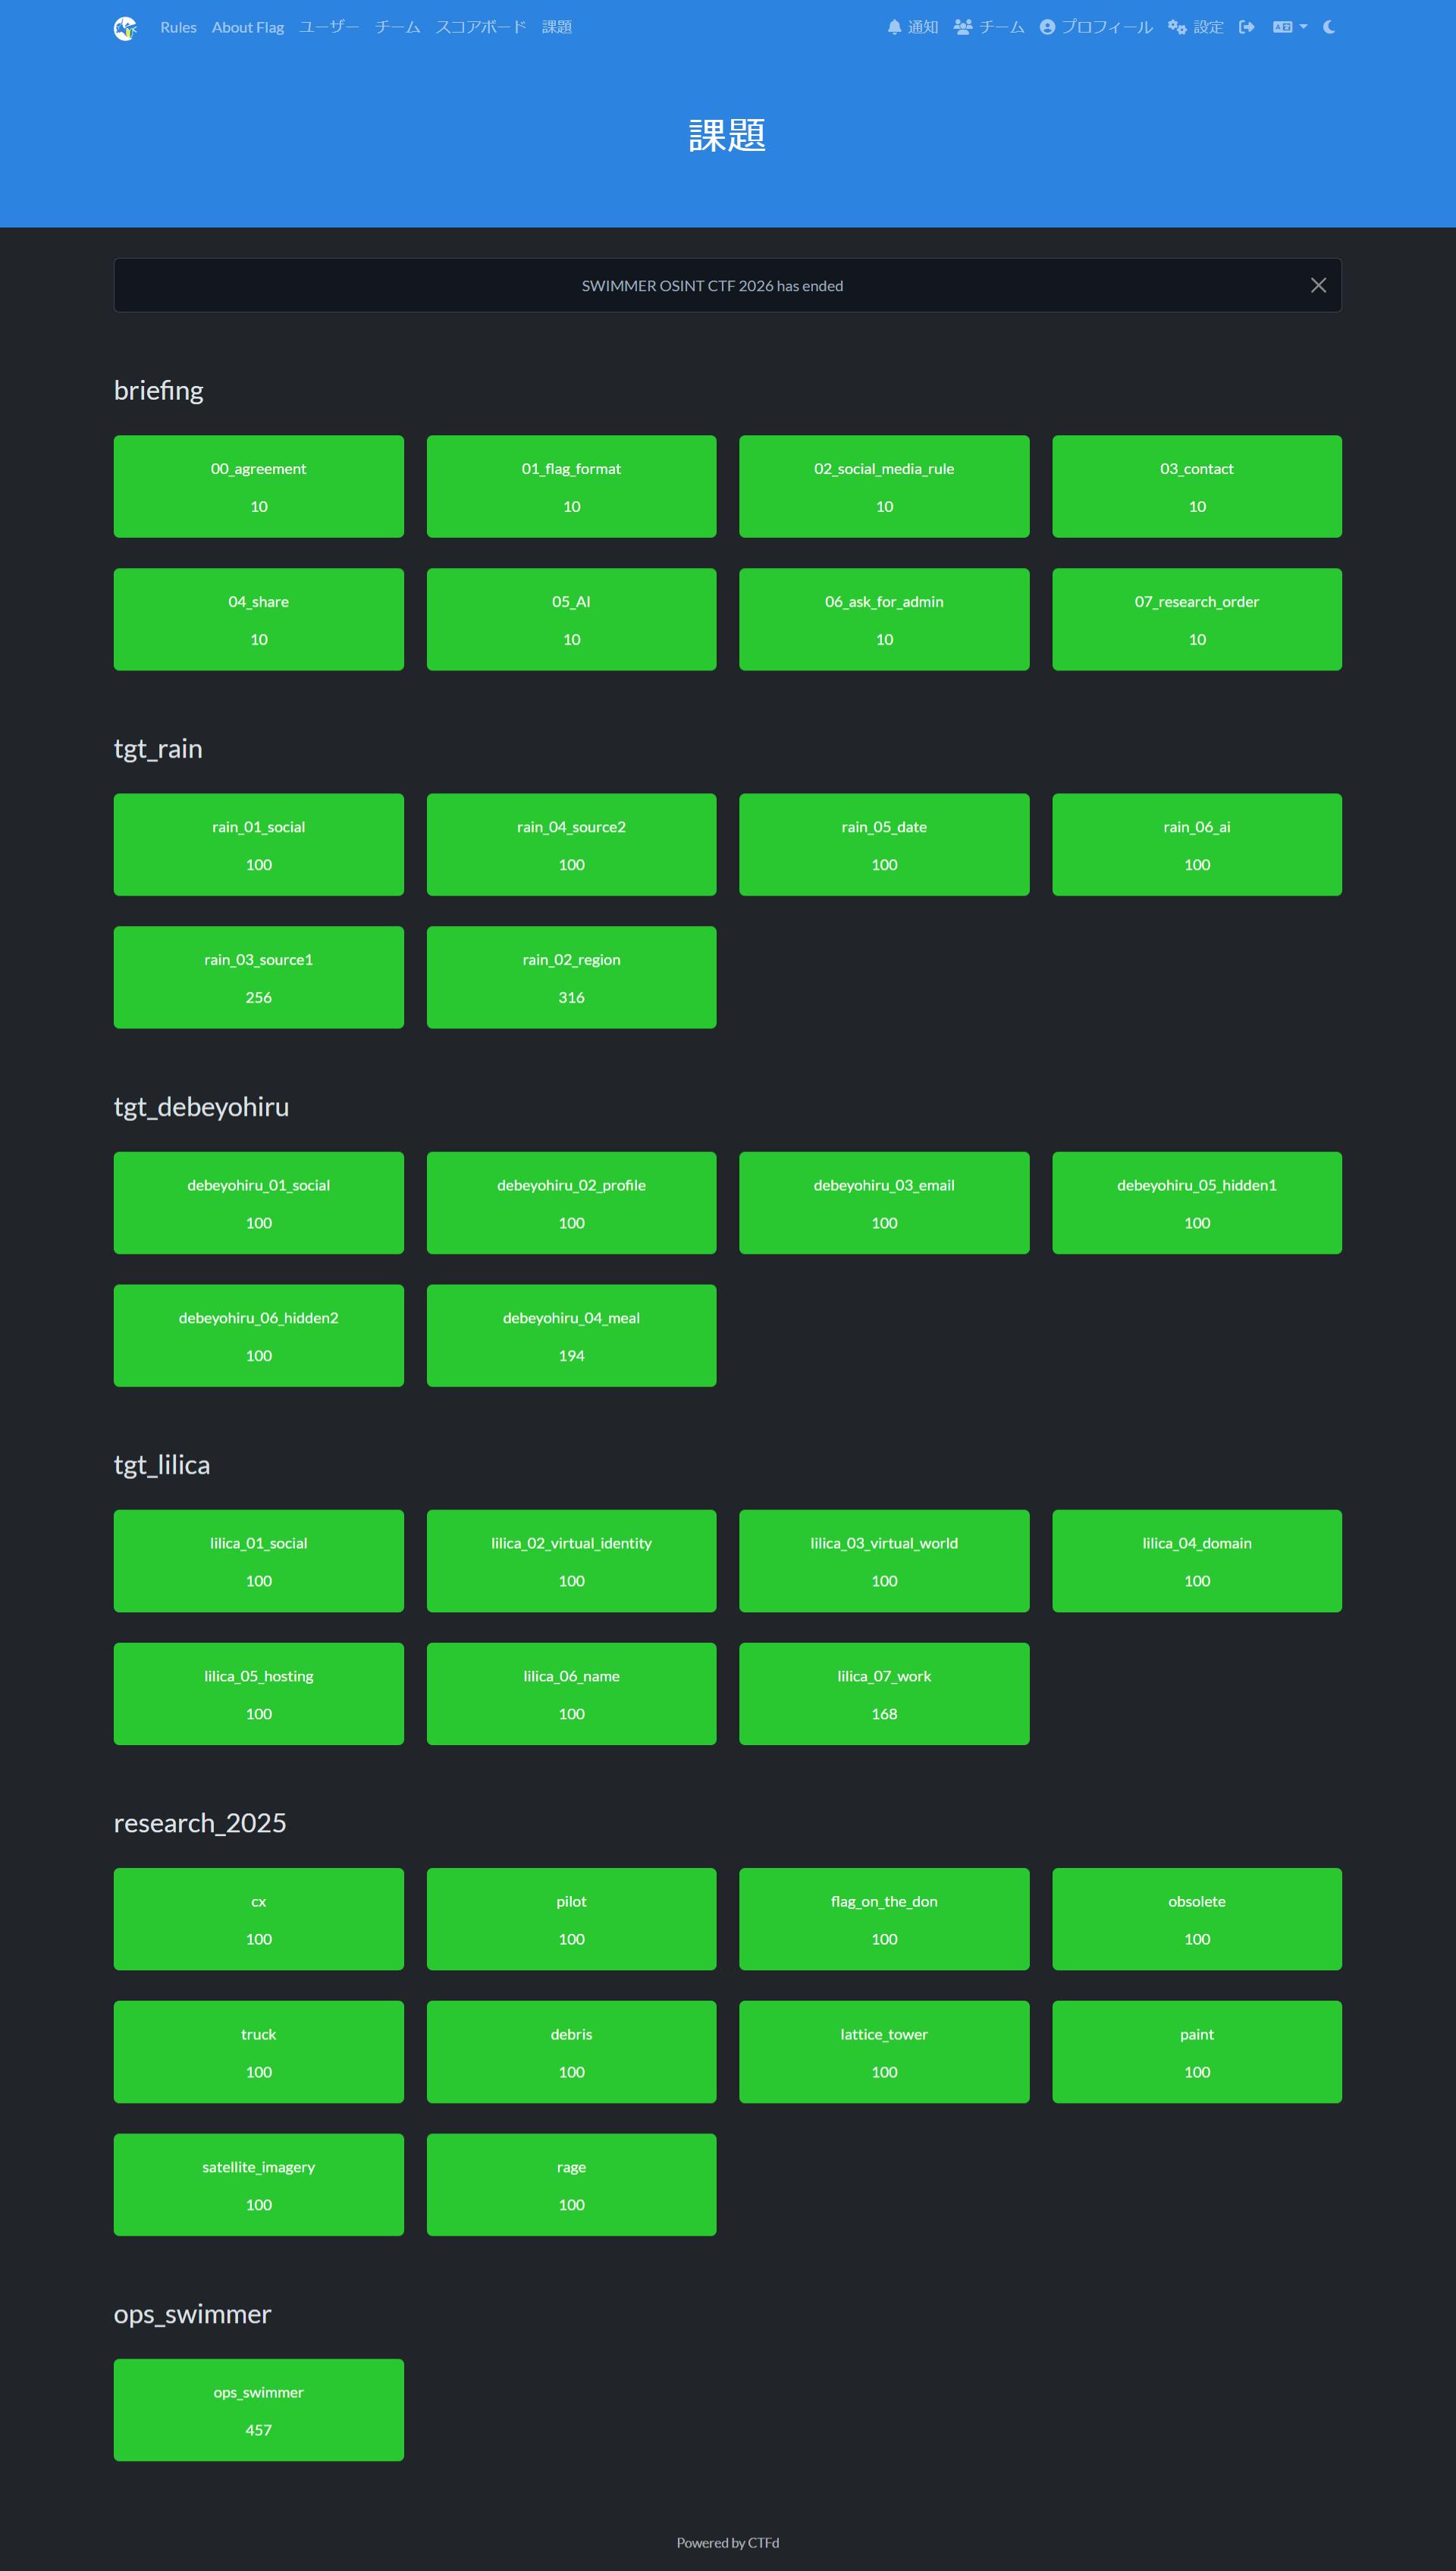Open profile via the user circle icon
This screenshot has width=1456, height=2571.
coord(1047,28)
